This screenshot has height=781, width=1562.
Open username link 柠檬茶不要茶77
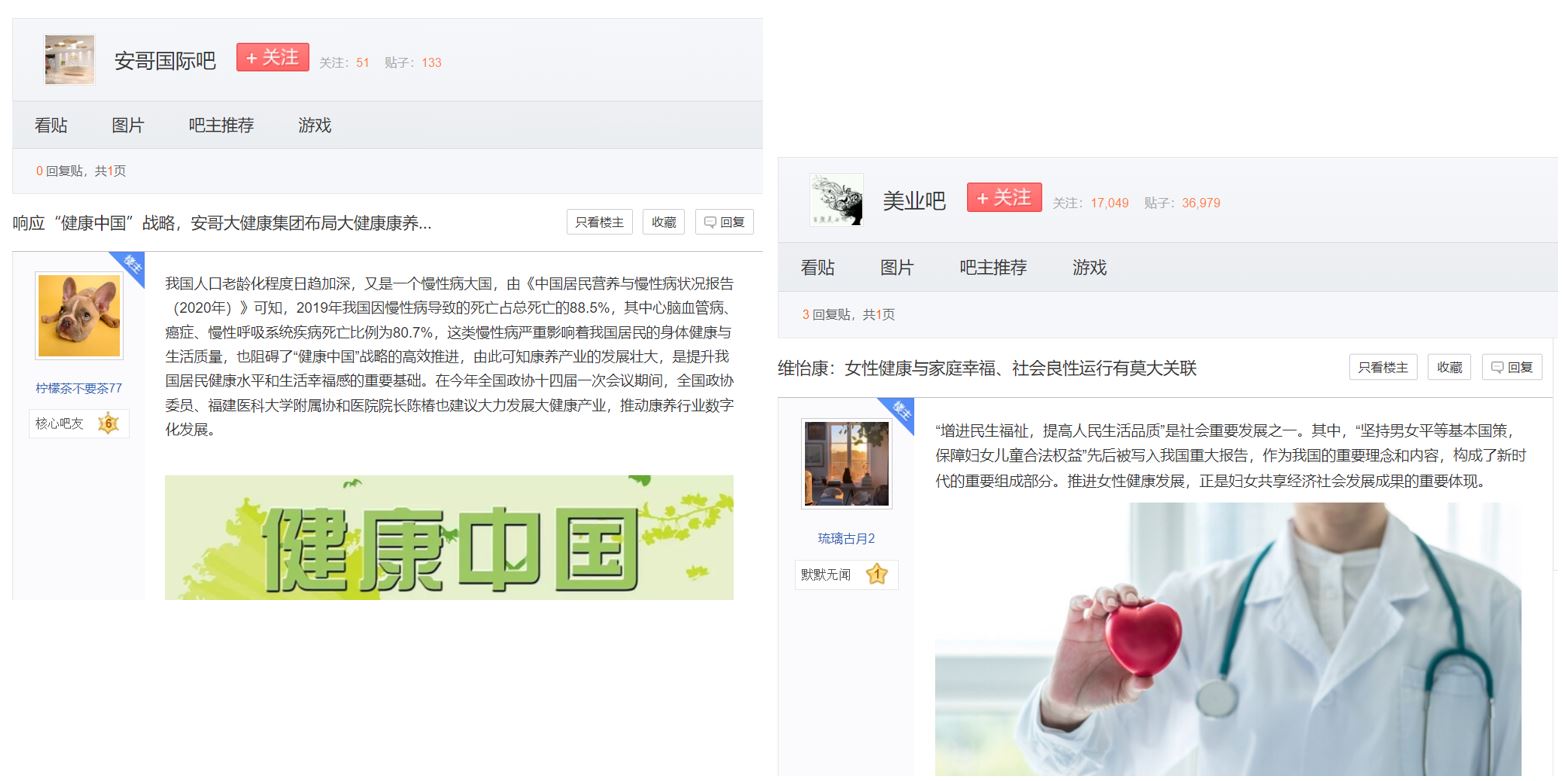point(79,388)
